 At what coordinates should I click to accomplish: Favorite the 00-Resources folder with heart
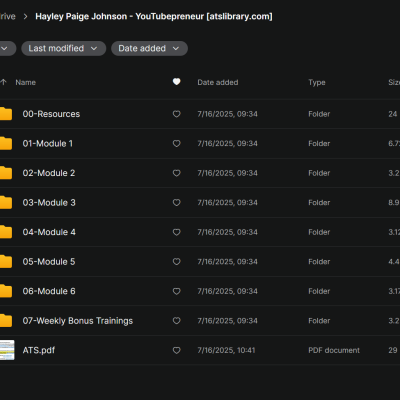click(x=177, y=114)
